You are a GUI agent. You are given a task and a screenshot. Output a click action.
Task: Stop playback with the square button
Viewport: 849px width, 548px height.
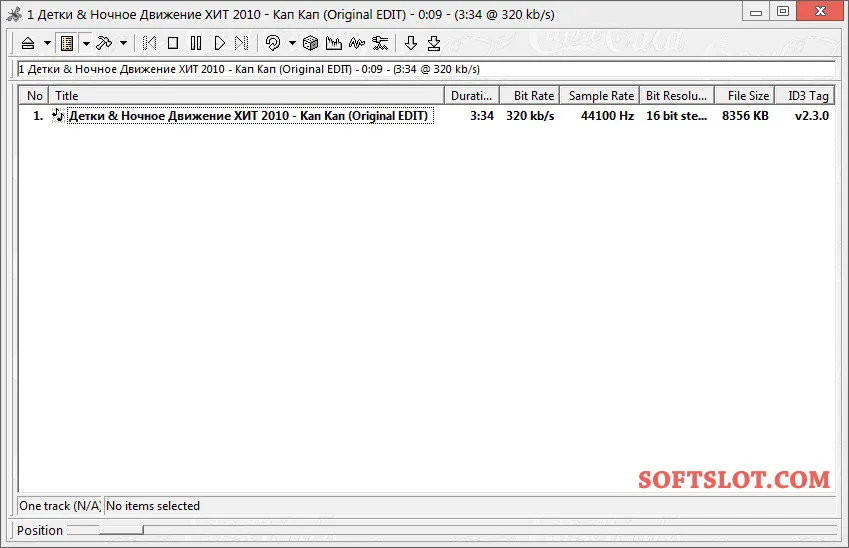[x=173, y=43]
